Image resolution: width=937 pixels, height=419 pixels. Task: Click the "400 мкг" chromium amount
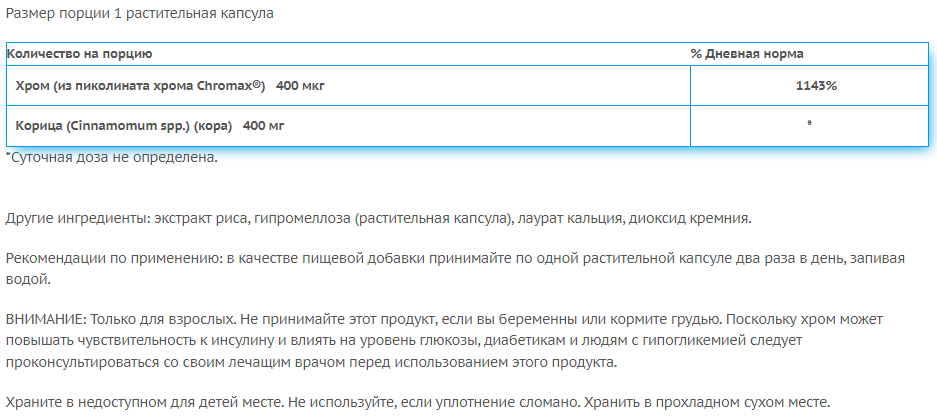(300, 86)
